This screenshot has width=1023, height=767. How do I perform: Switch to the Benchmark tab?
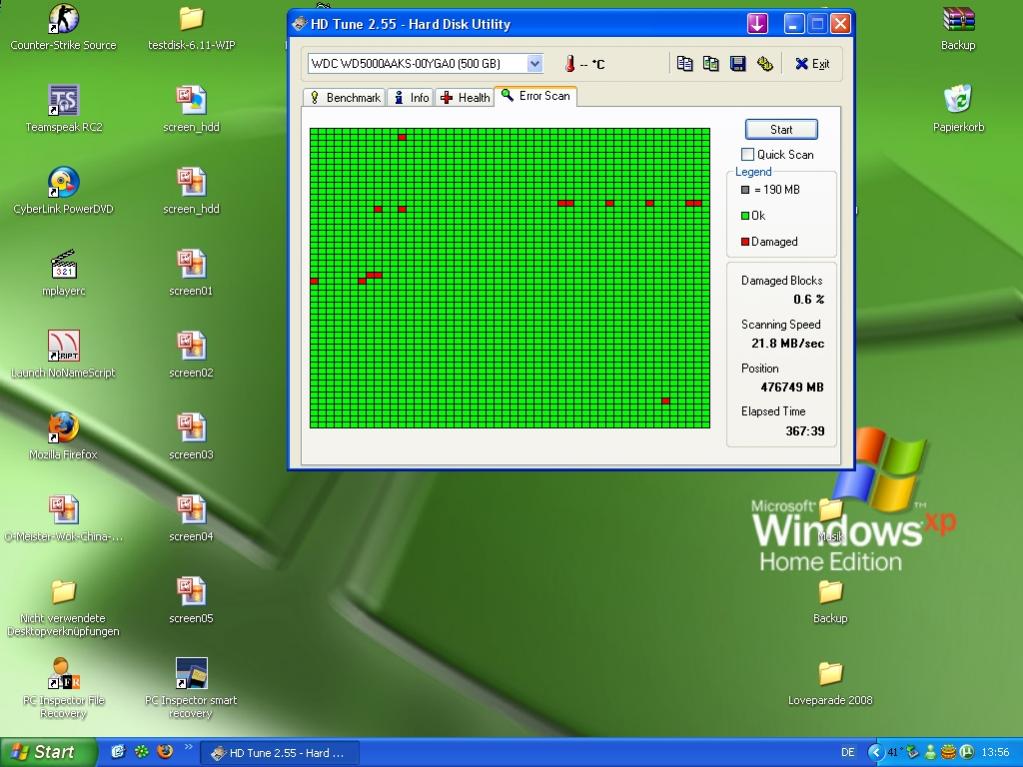click(344, 97)
